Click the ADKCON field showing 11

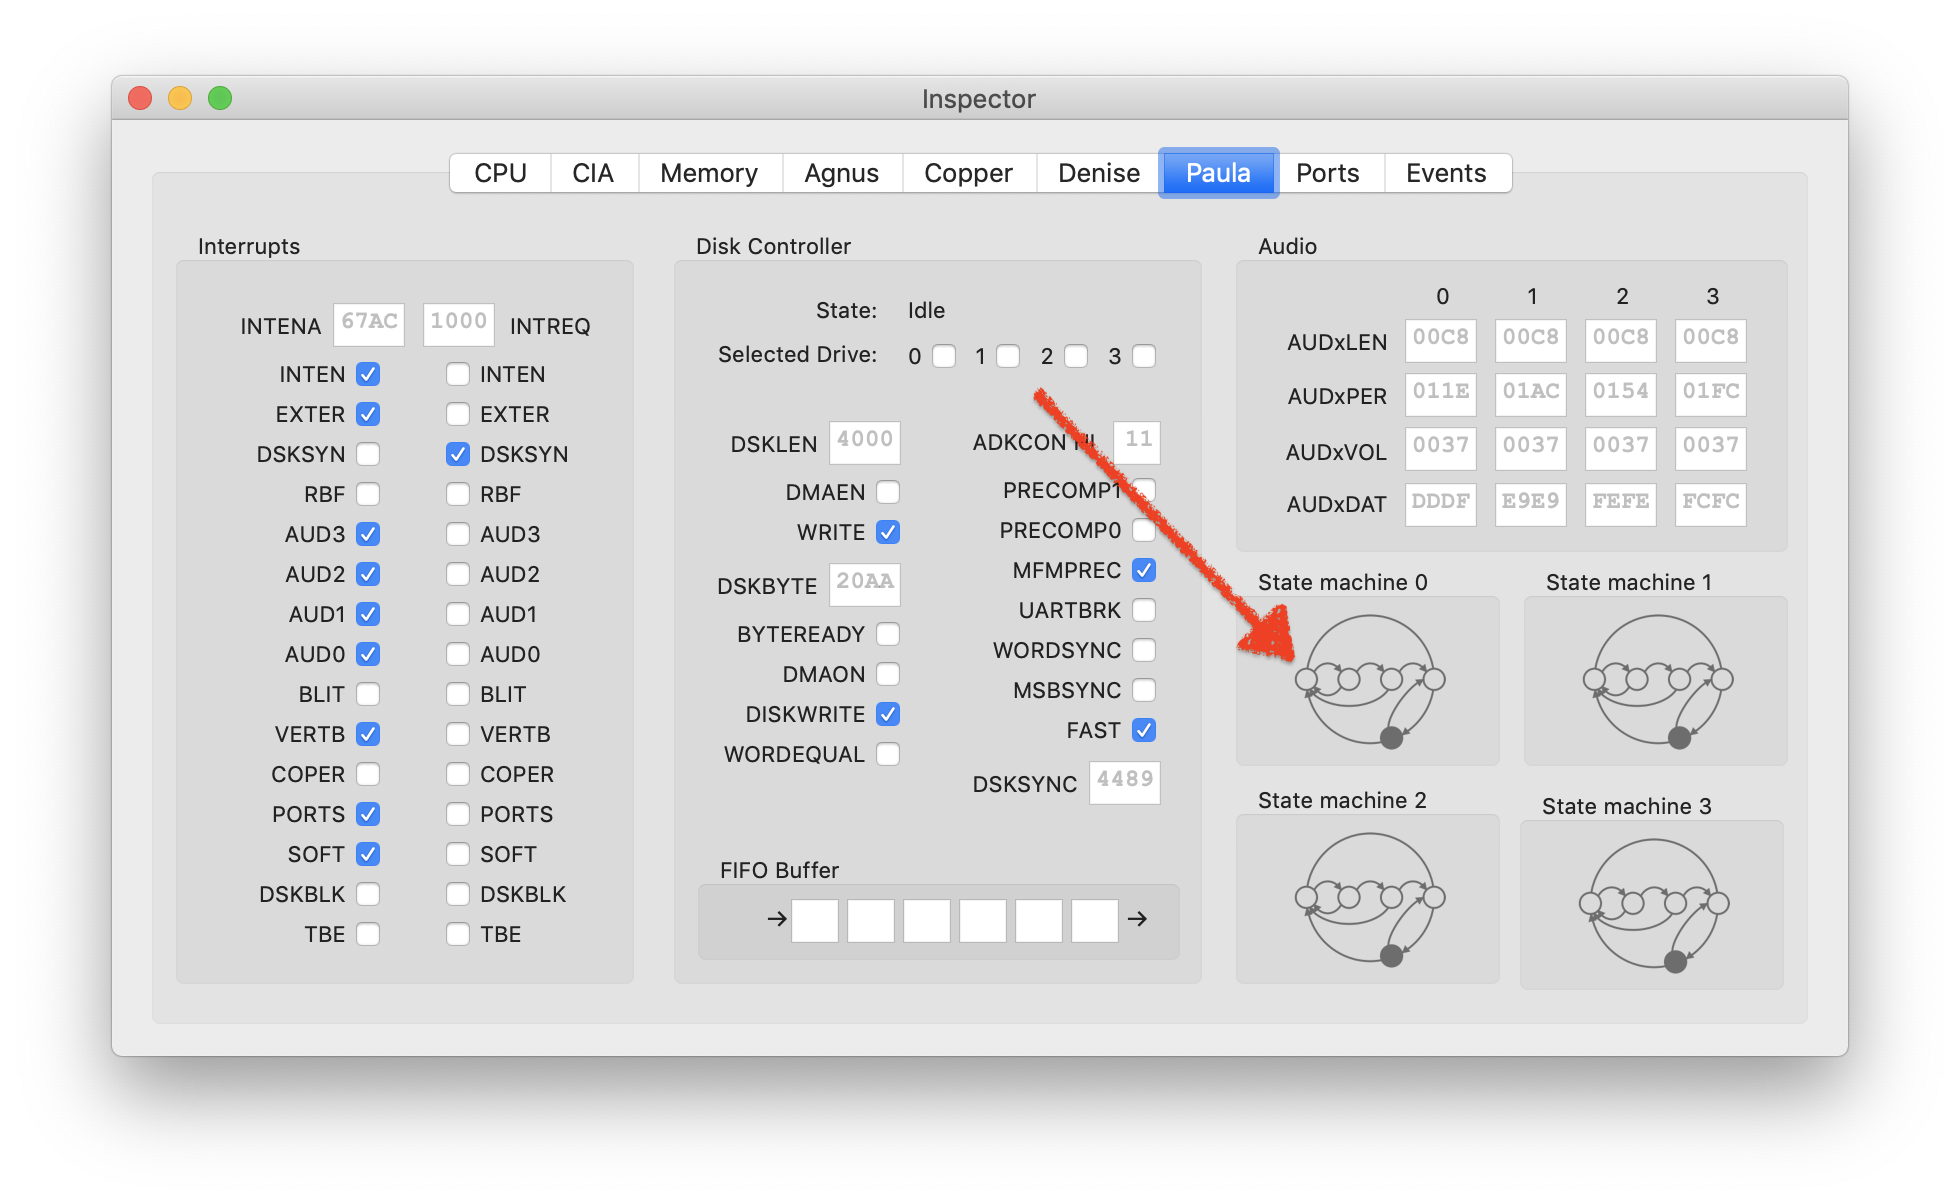pyautogui.click(x=1137, y=442)
